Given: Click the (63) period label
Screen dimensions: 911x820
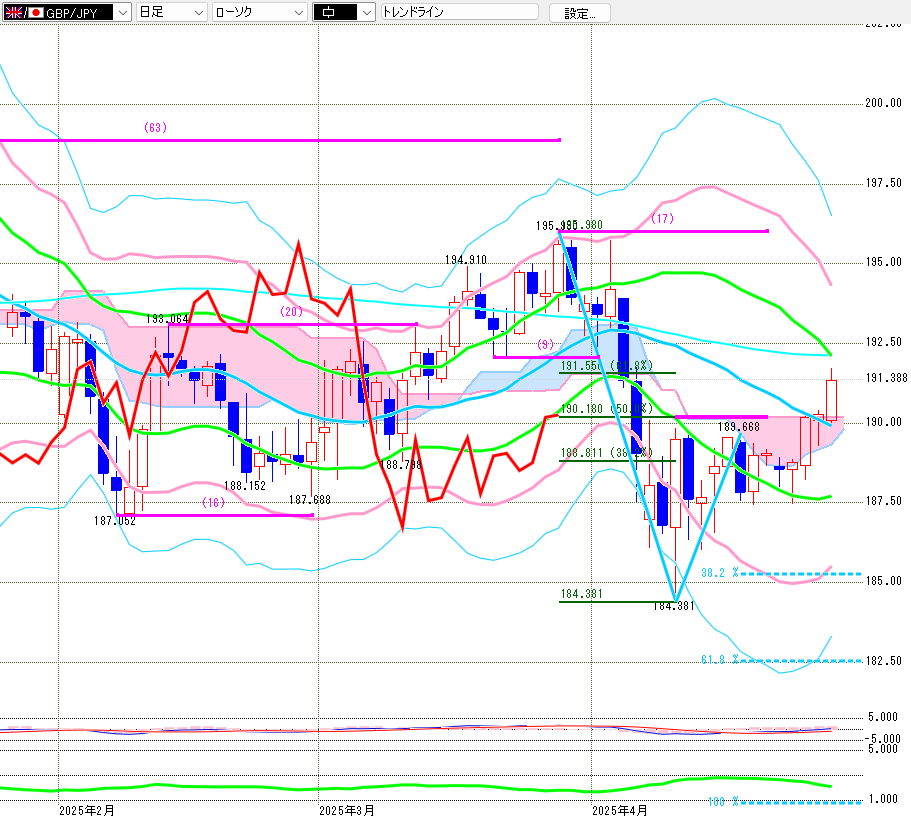Looking at the screenshot, I should coord(155,127).
